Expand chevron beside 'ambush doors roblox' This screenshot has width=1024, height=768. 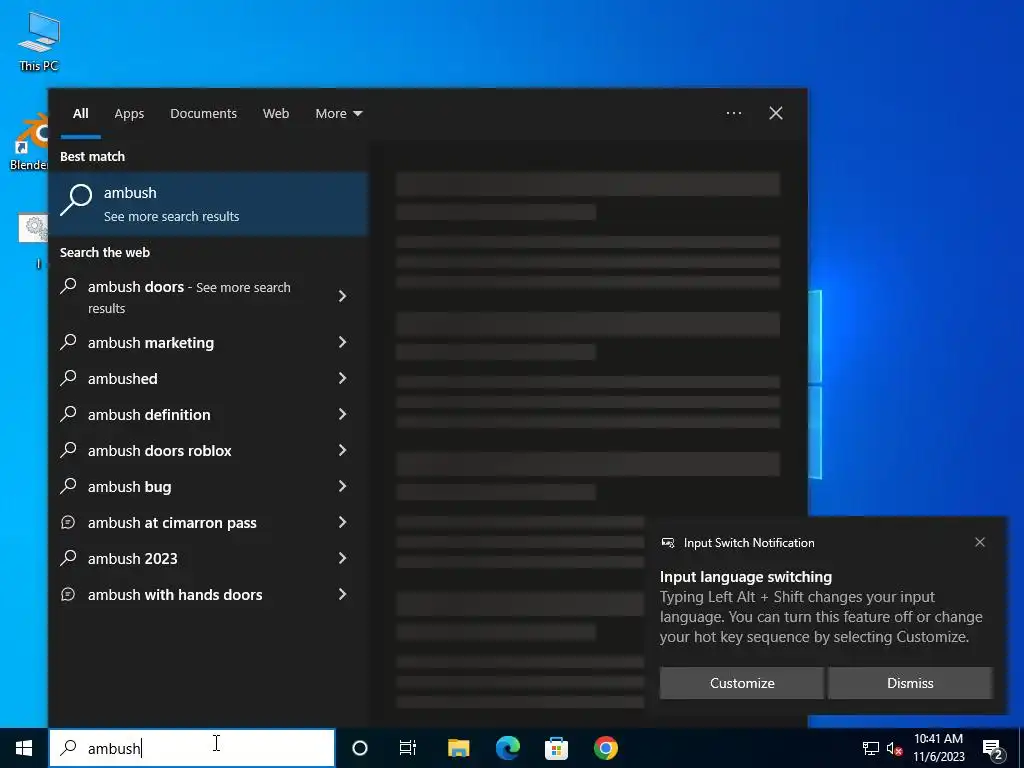342,449
